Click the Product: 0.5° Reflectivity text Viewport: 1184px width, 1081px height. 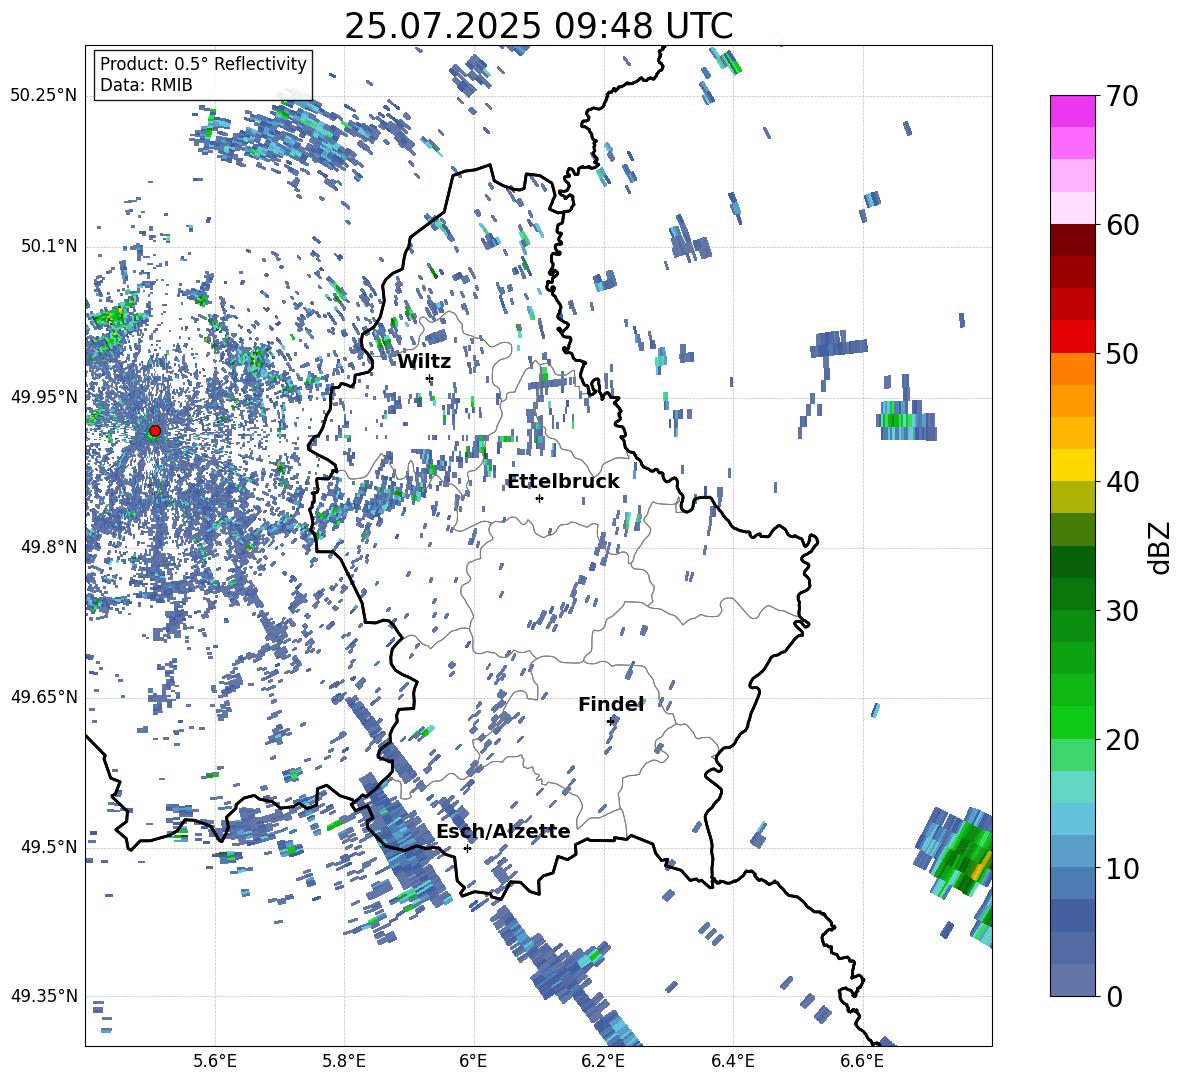(203, 64)
